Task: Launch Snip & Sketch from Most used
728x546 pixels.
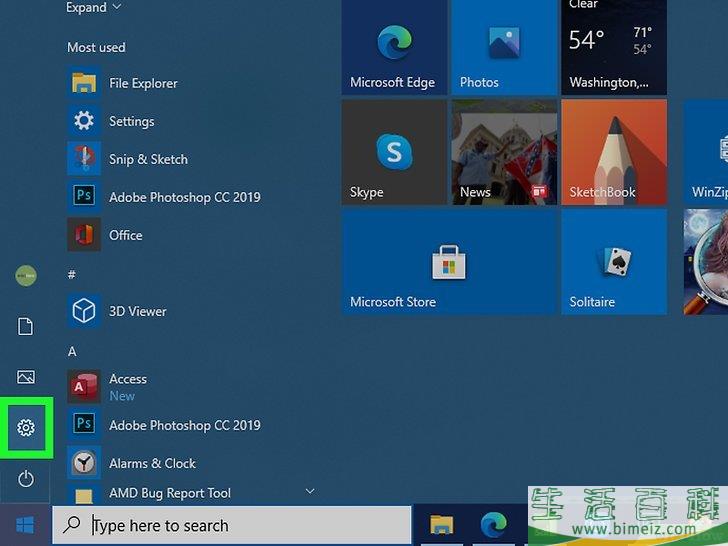Action: pos(147,159)
